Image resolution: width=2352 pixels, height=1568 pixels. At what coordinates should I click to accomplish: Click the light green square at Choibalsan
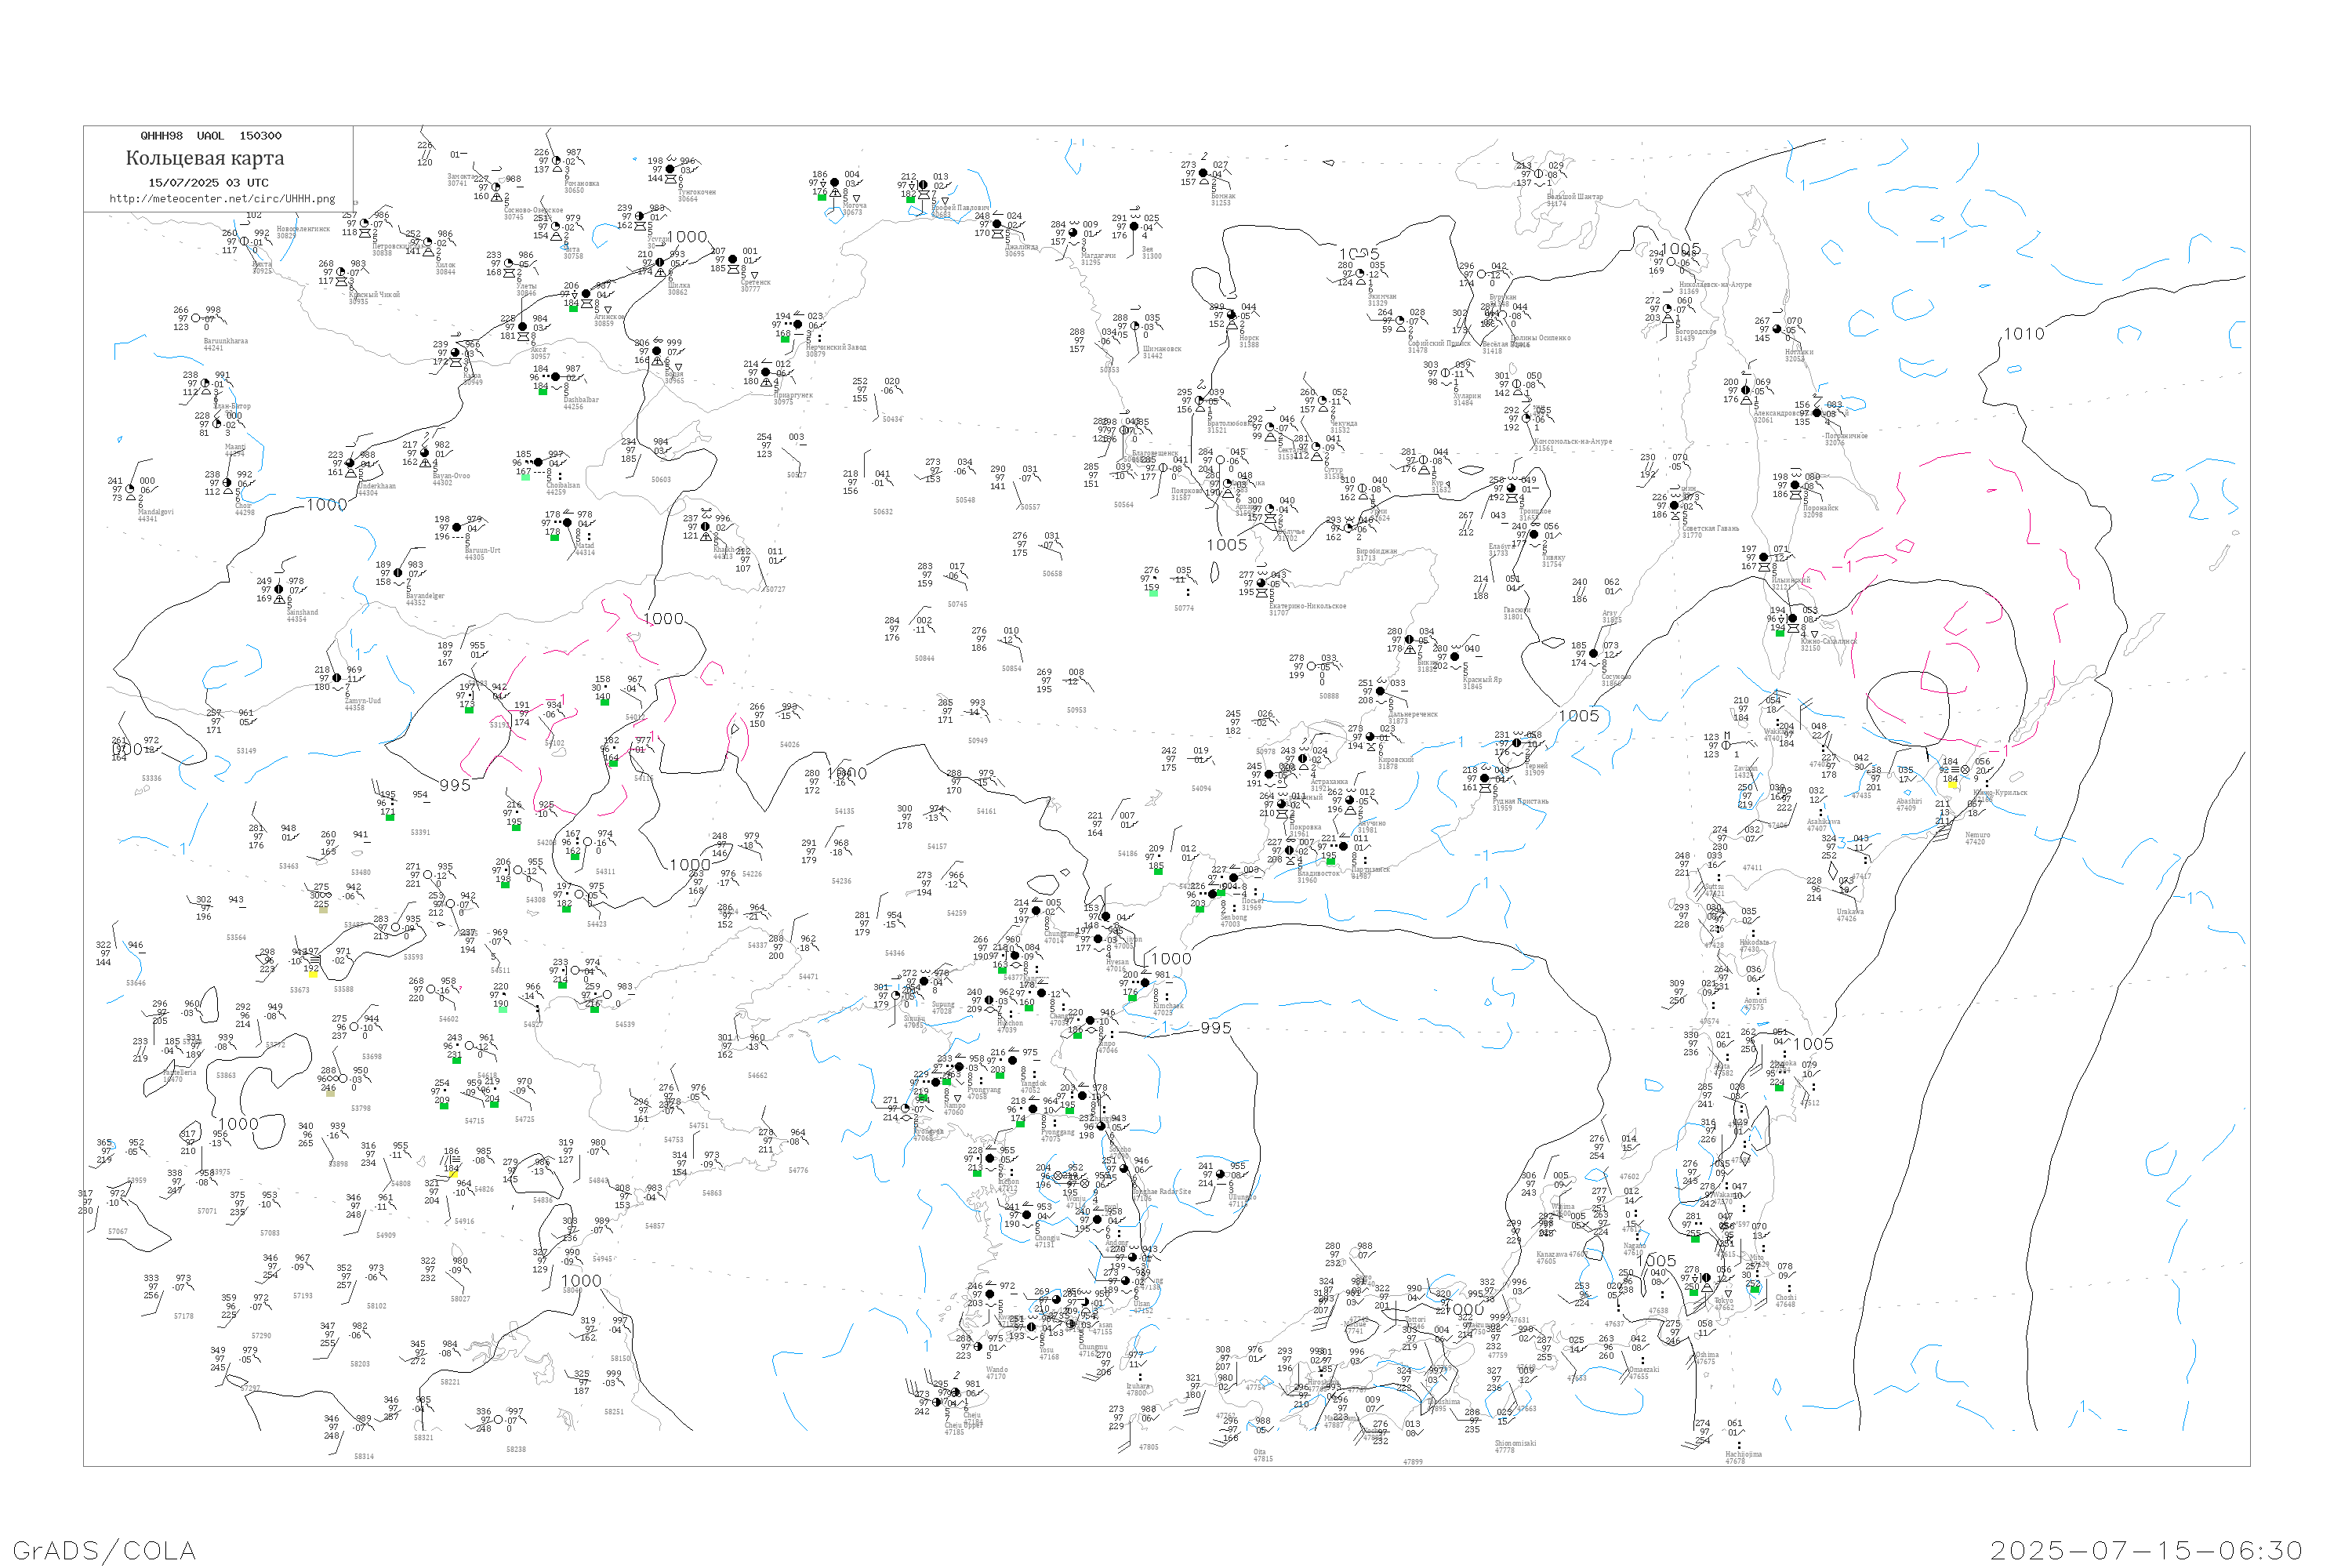click(526, 477)
